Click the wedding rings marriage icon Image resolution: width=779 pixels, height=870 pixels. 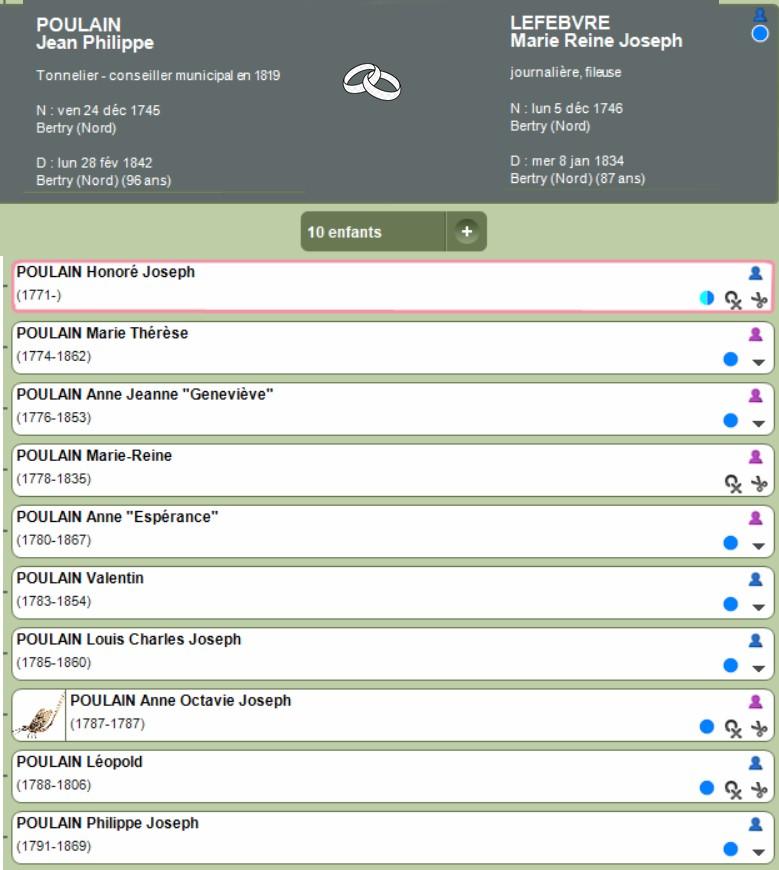pyautogui.click(x=372, y=82)
